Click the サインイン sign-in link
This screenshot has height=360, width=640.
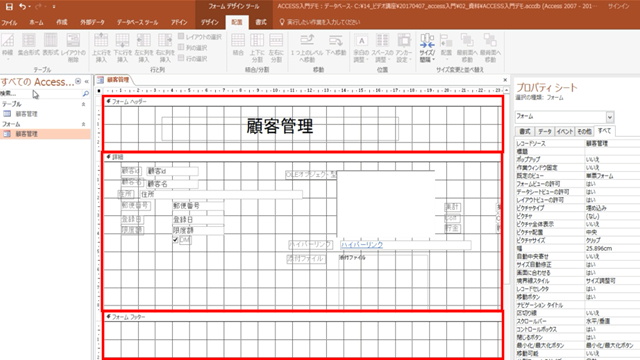[x=619, y=7]
